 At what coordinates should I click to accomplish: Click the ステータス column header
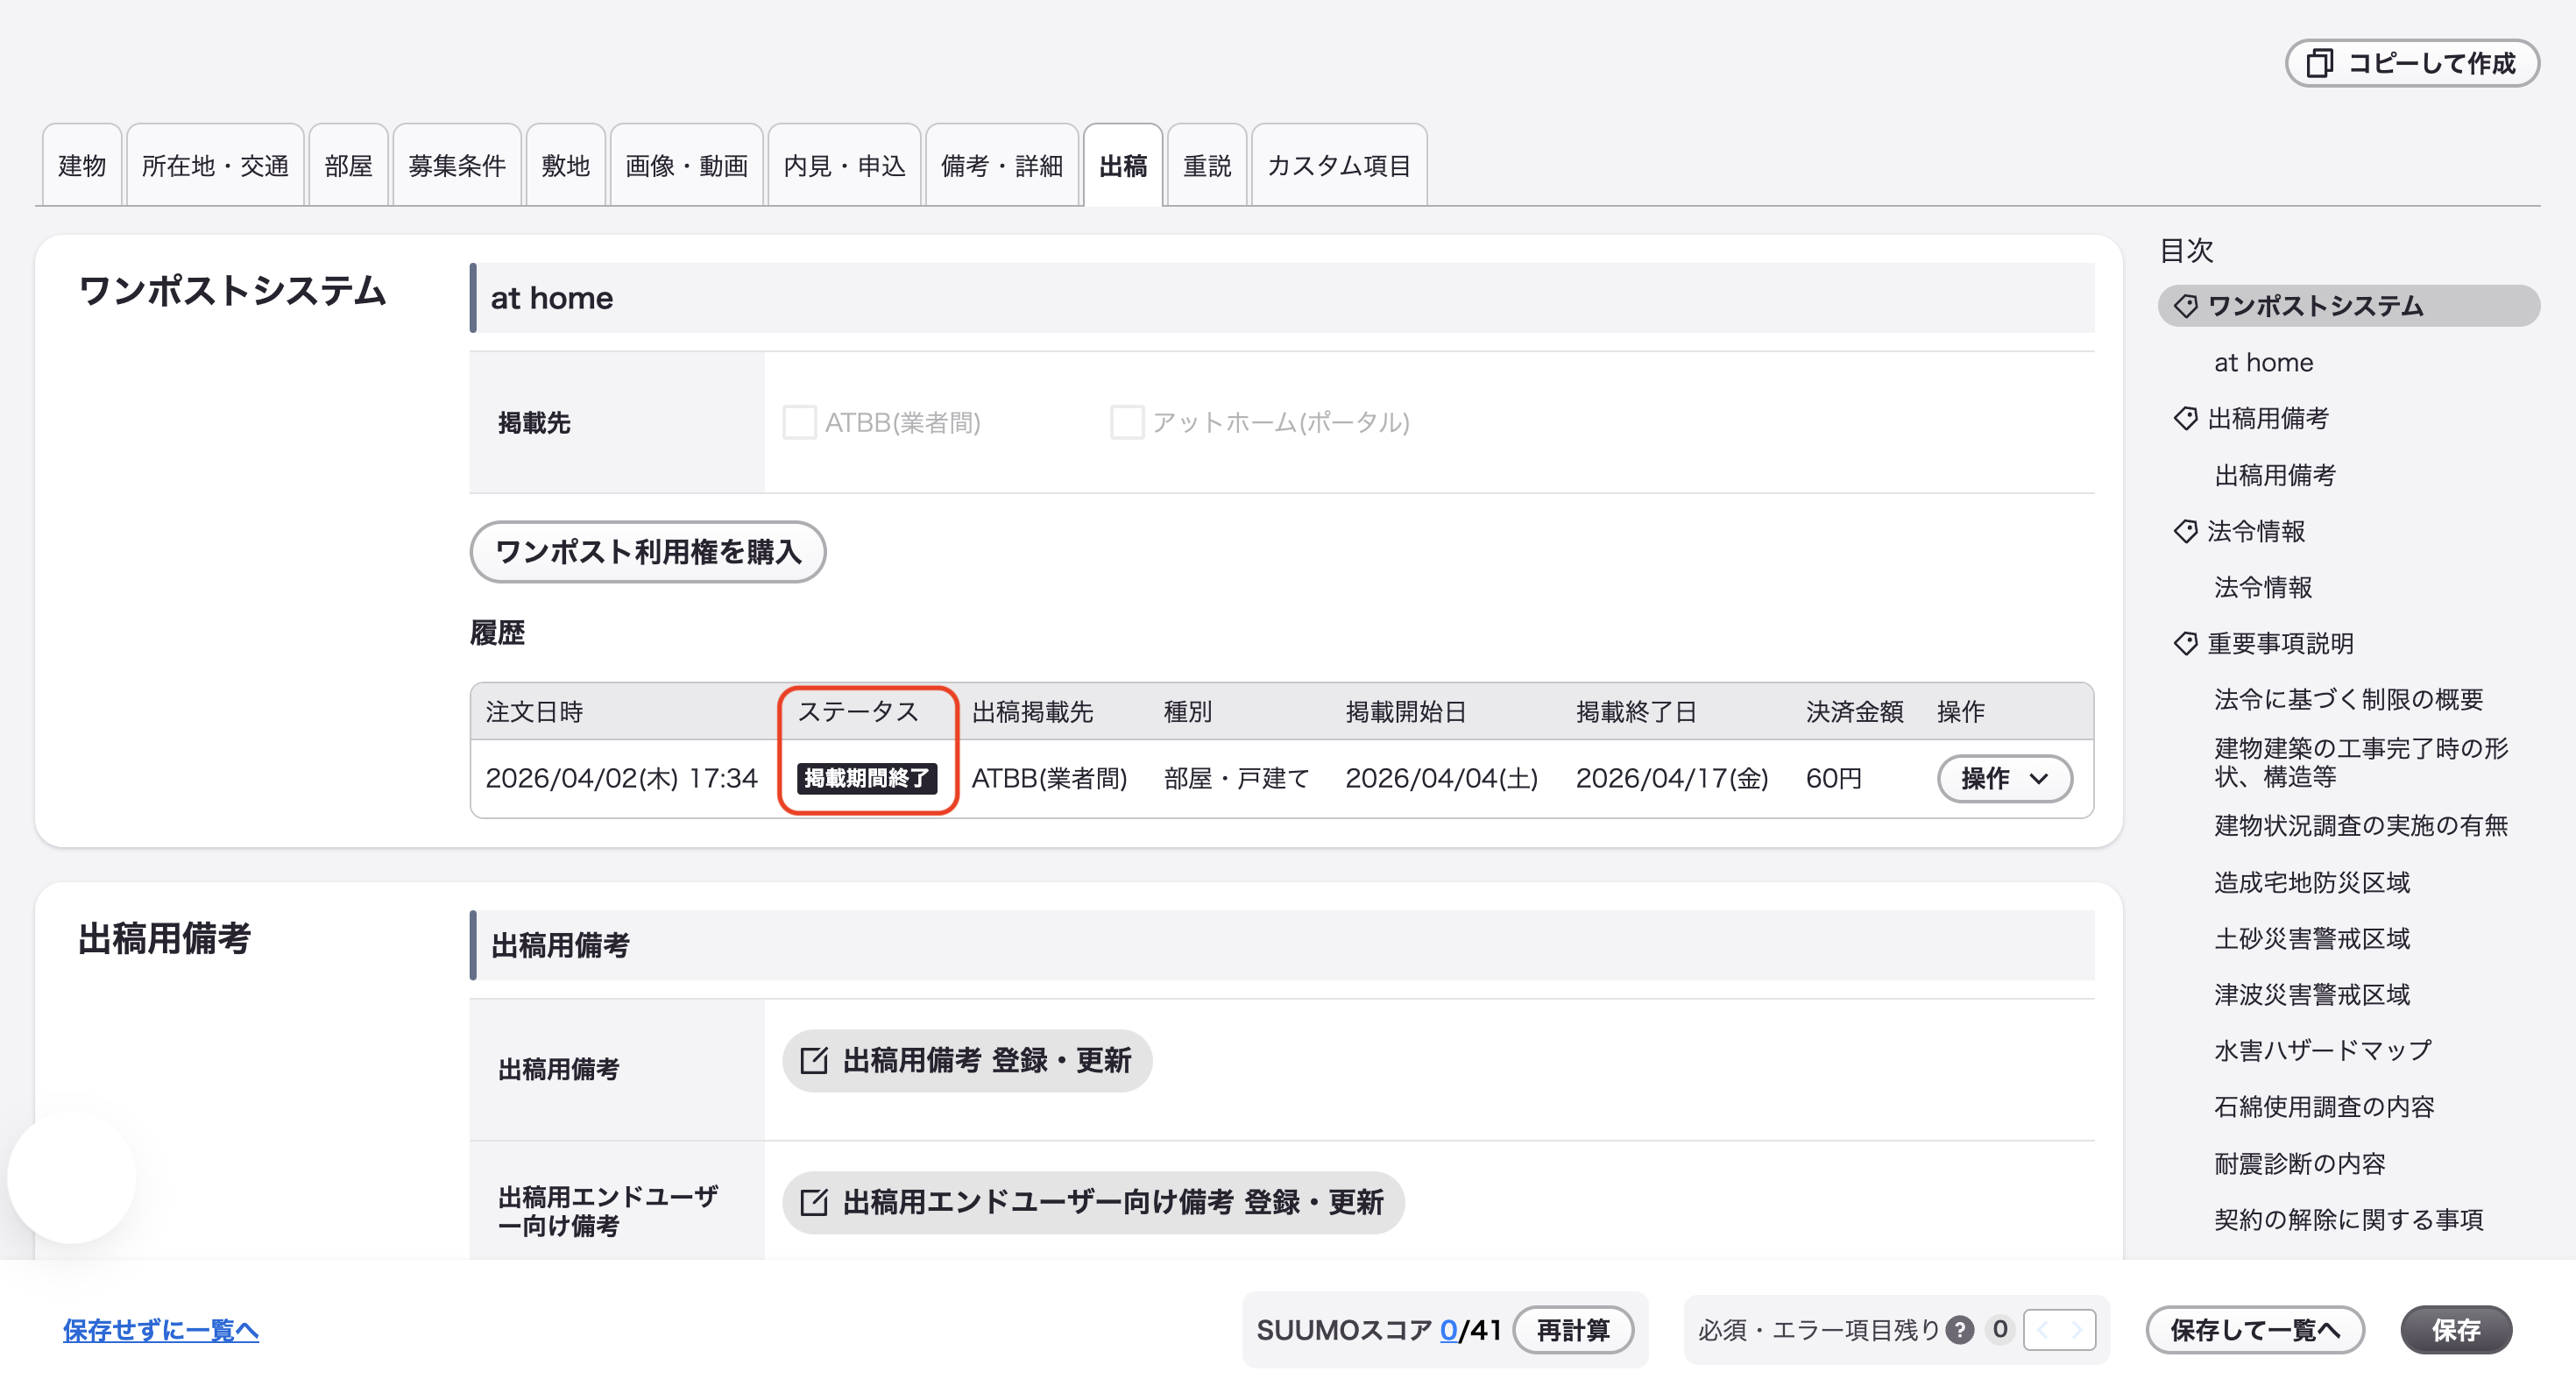857,711
